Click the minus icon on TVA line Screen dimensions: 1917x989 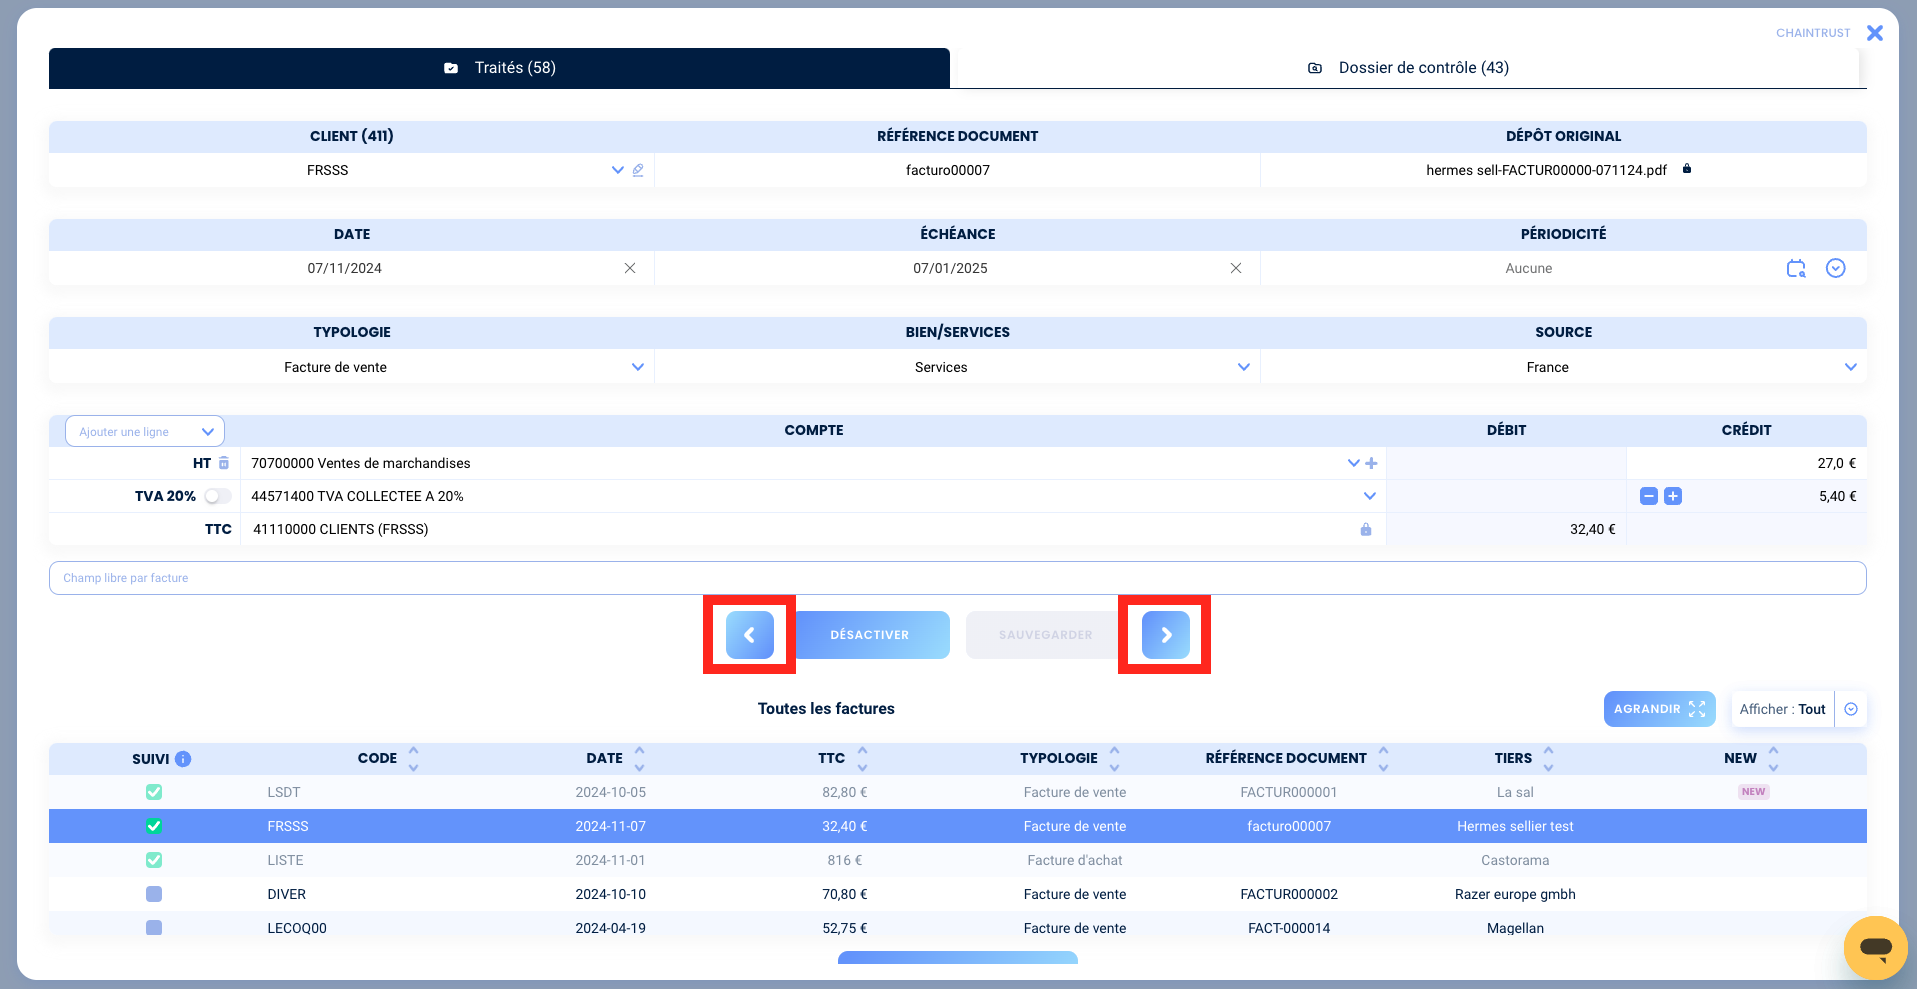(1649, 496)
